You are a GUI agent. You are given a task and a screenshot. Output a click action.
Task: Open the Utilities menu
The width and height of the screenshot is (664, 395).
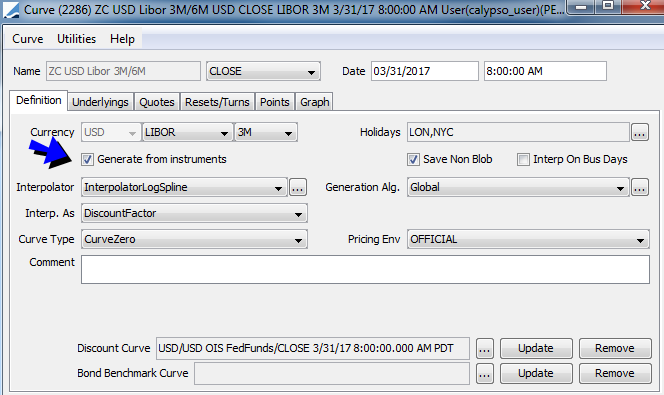point(77,39)
